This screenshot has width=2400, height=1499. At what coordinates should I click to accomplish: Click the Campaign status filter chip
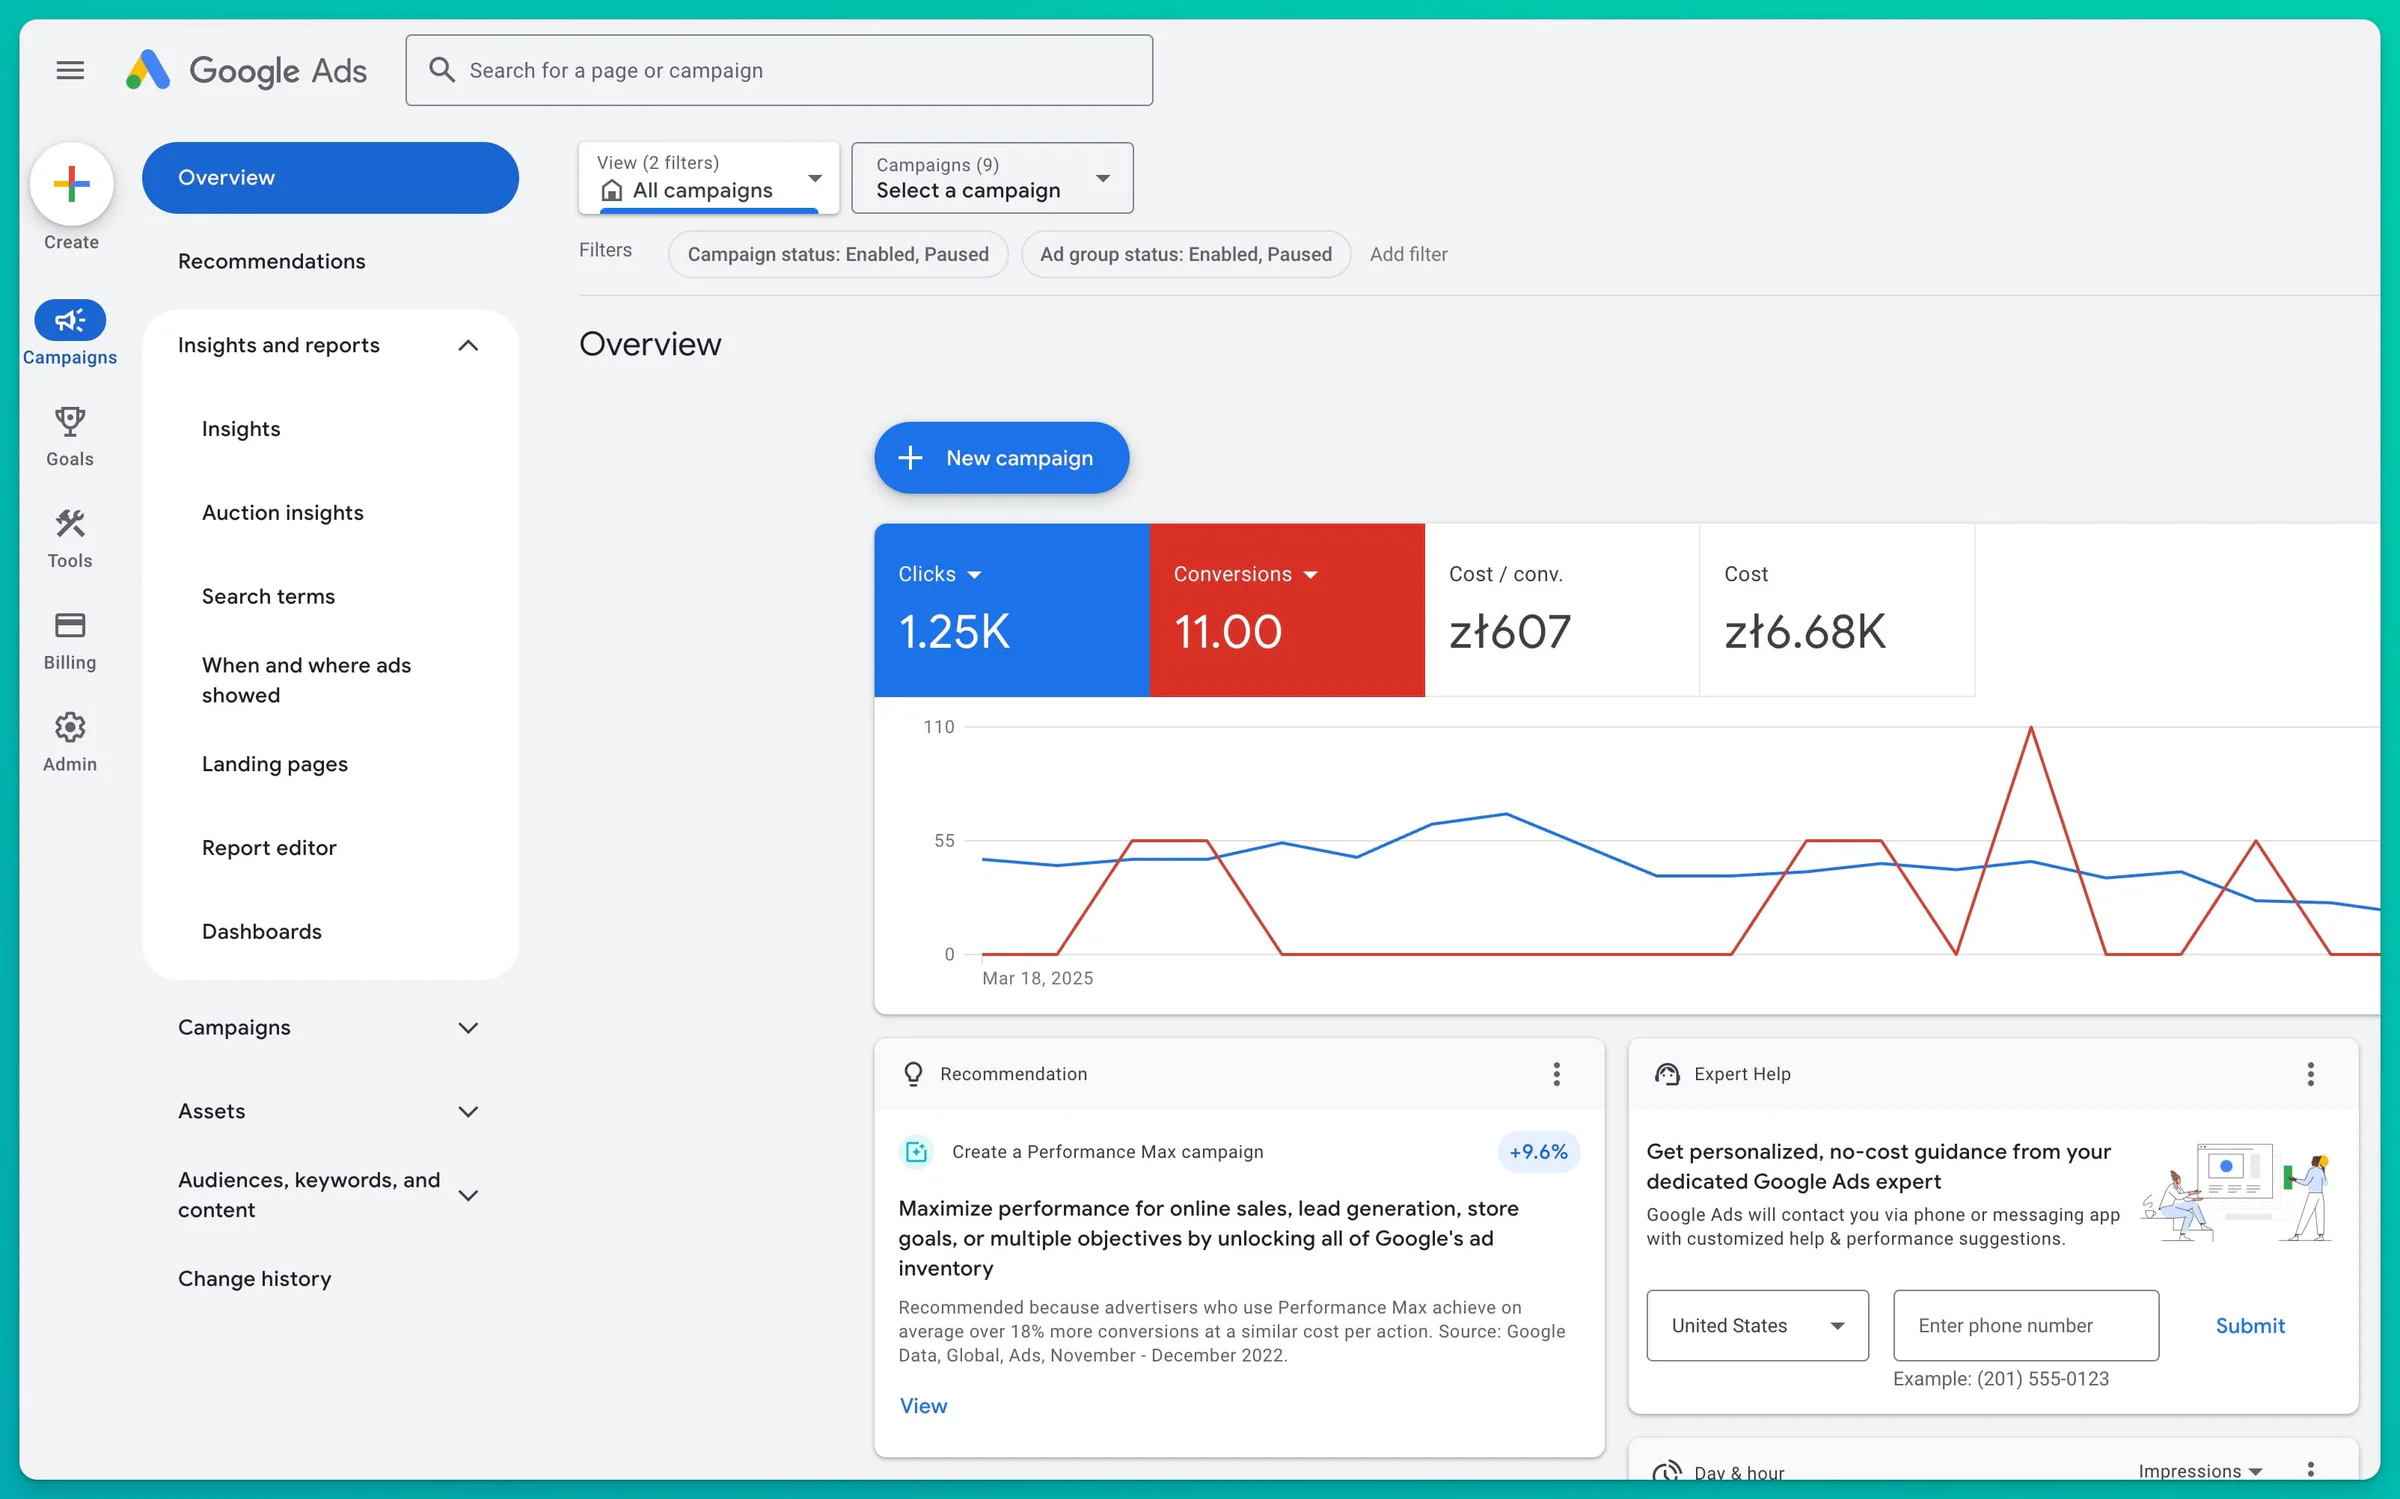838,254
